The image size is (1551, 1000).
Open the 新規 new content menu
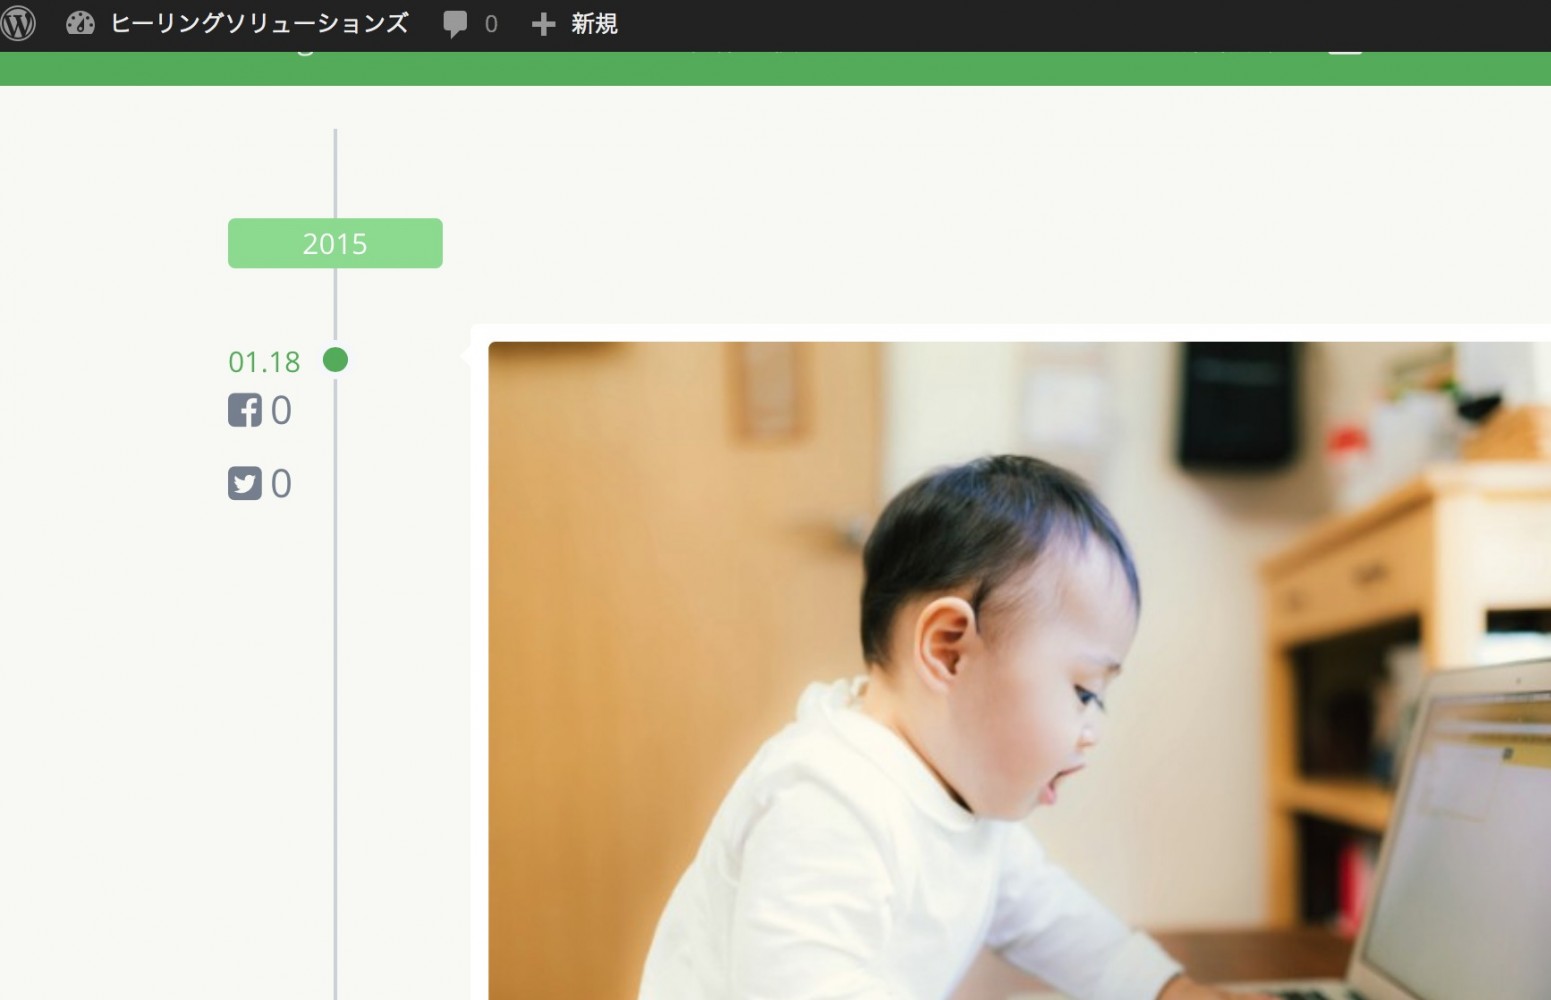click(x=594, y=24)
